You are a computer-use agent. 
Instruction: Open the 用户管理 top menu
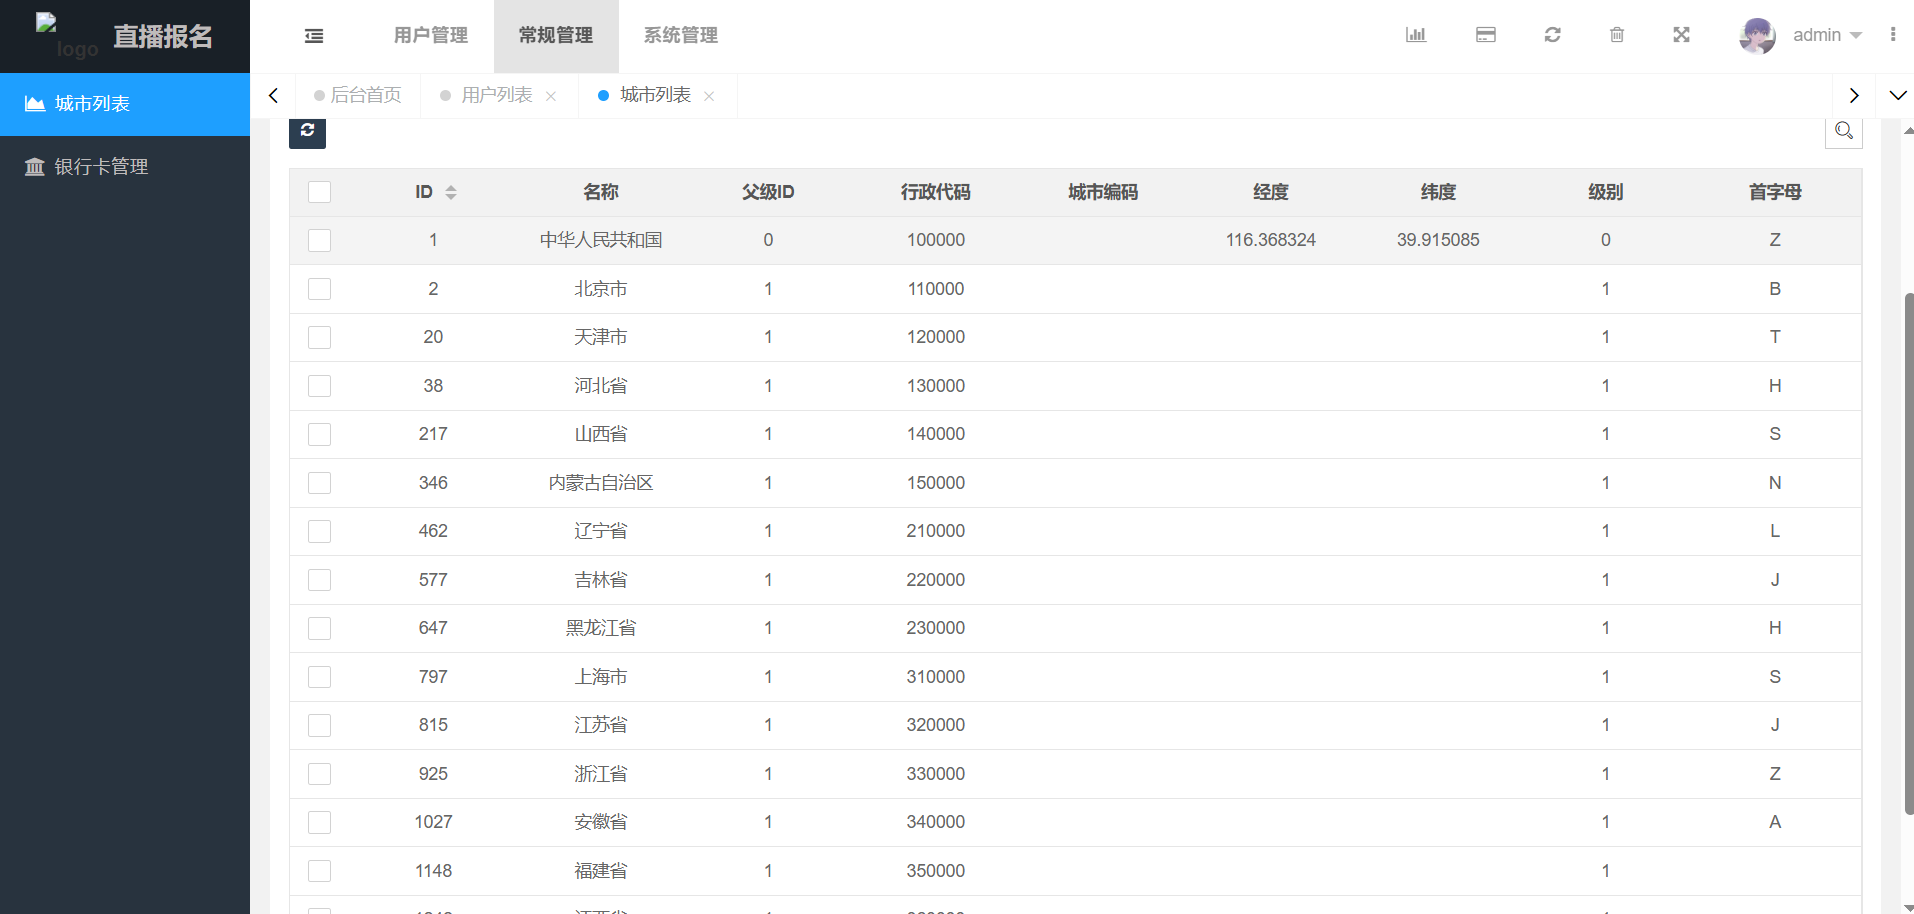[431, 36]
